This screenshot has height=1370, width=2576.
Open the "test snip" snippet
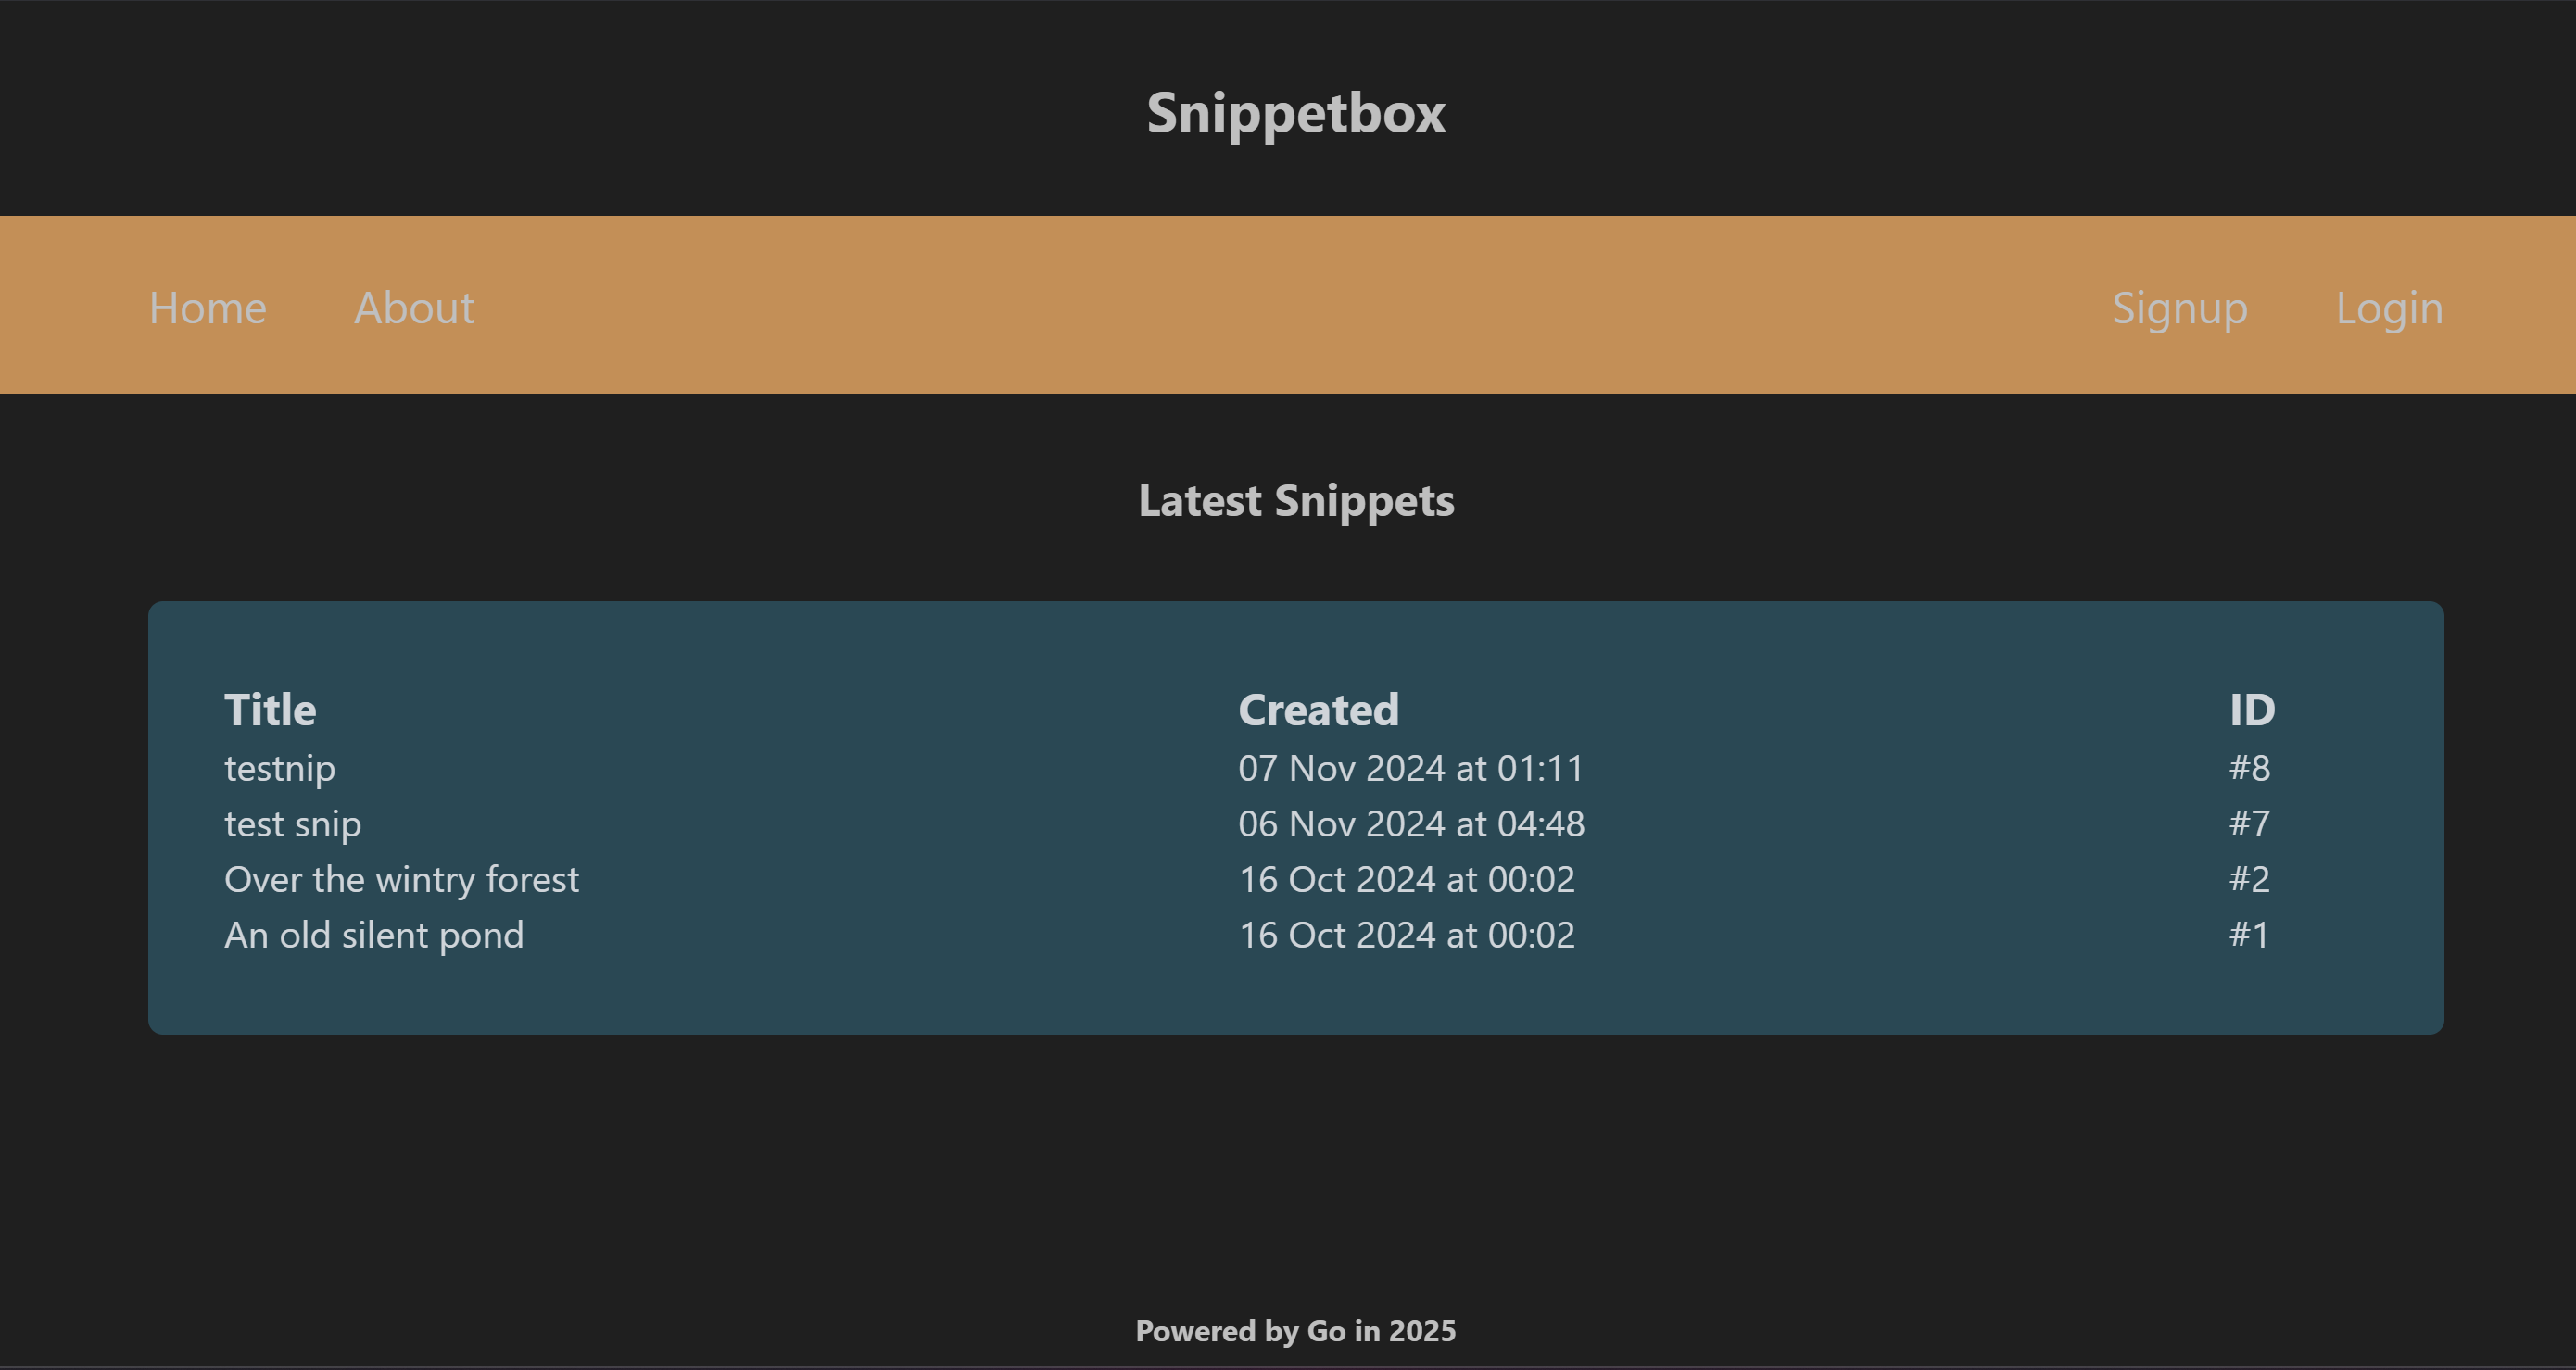pos(293,824)
